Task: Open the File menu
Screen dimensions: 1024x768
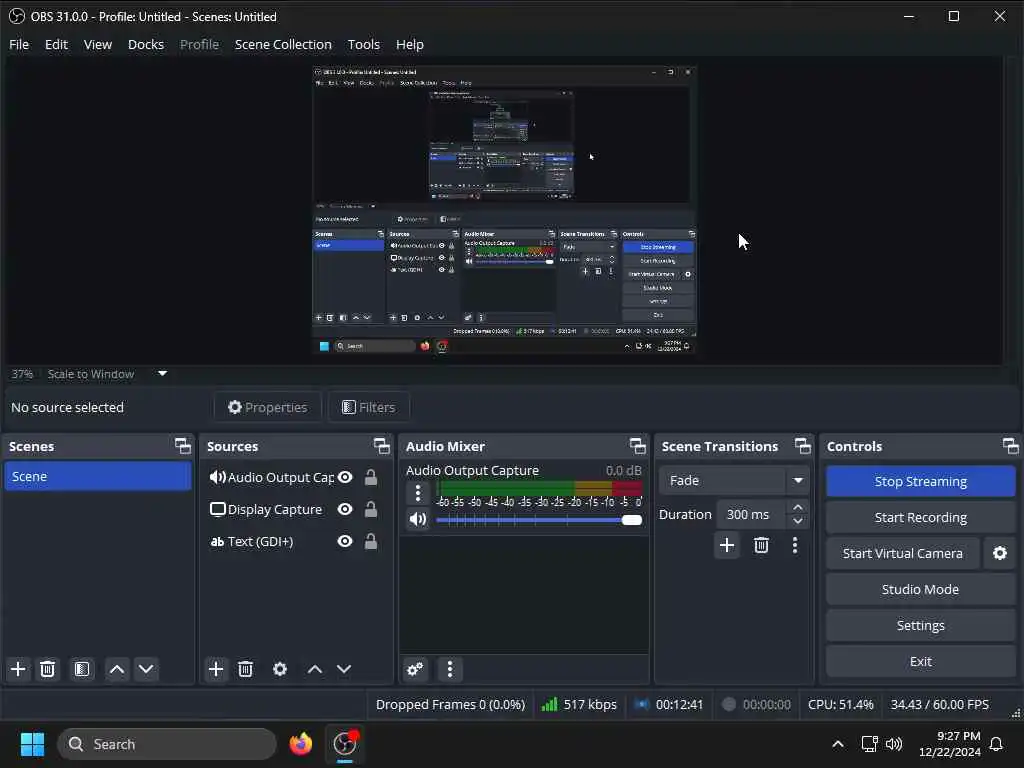Action: click(x=19, y=44)
